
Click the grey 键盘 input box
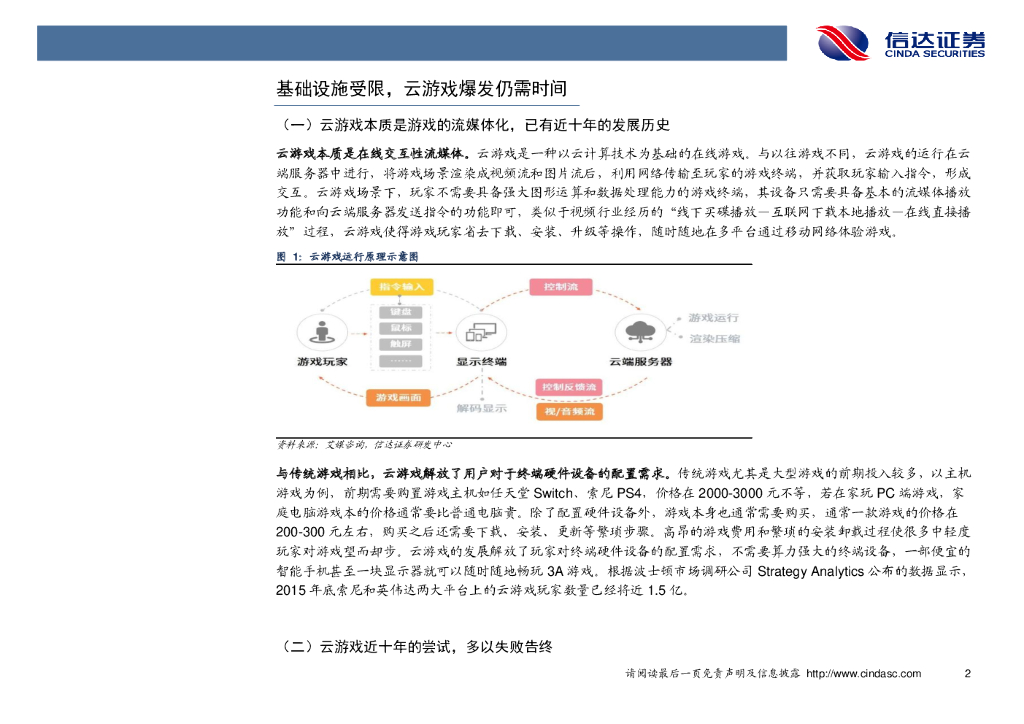tap(401, 312)
